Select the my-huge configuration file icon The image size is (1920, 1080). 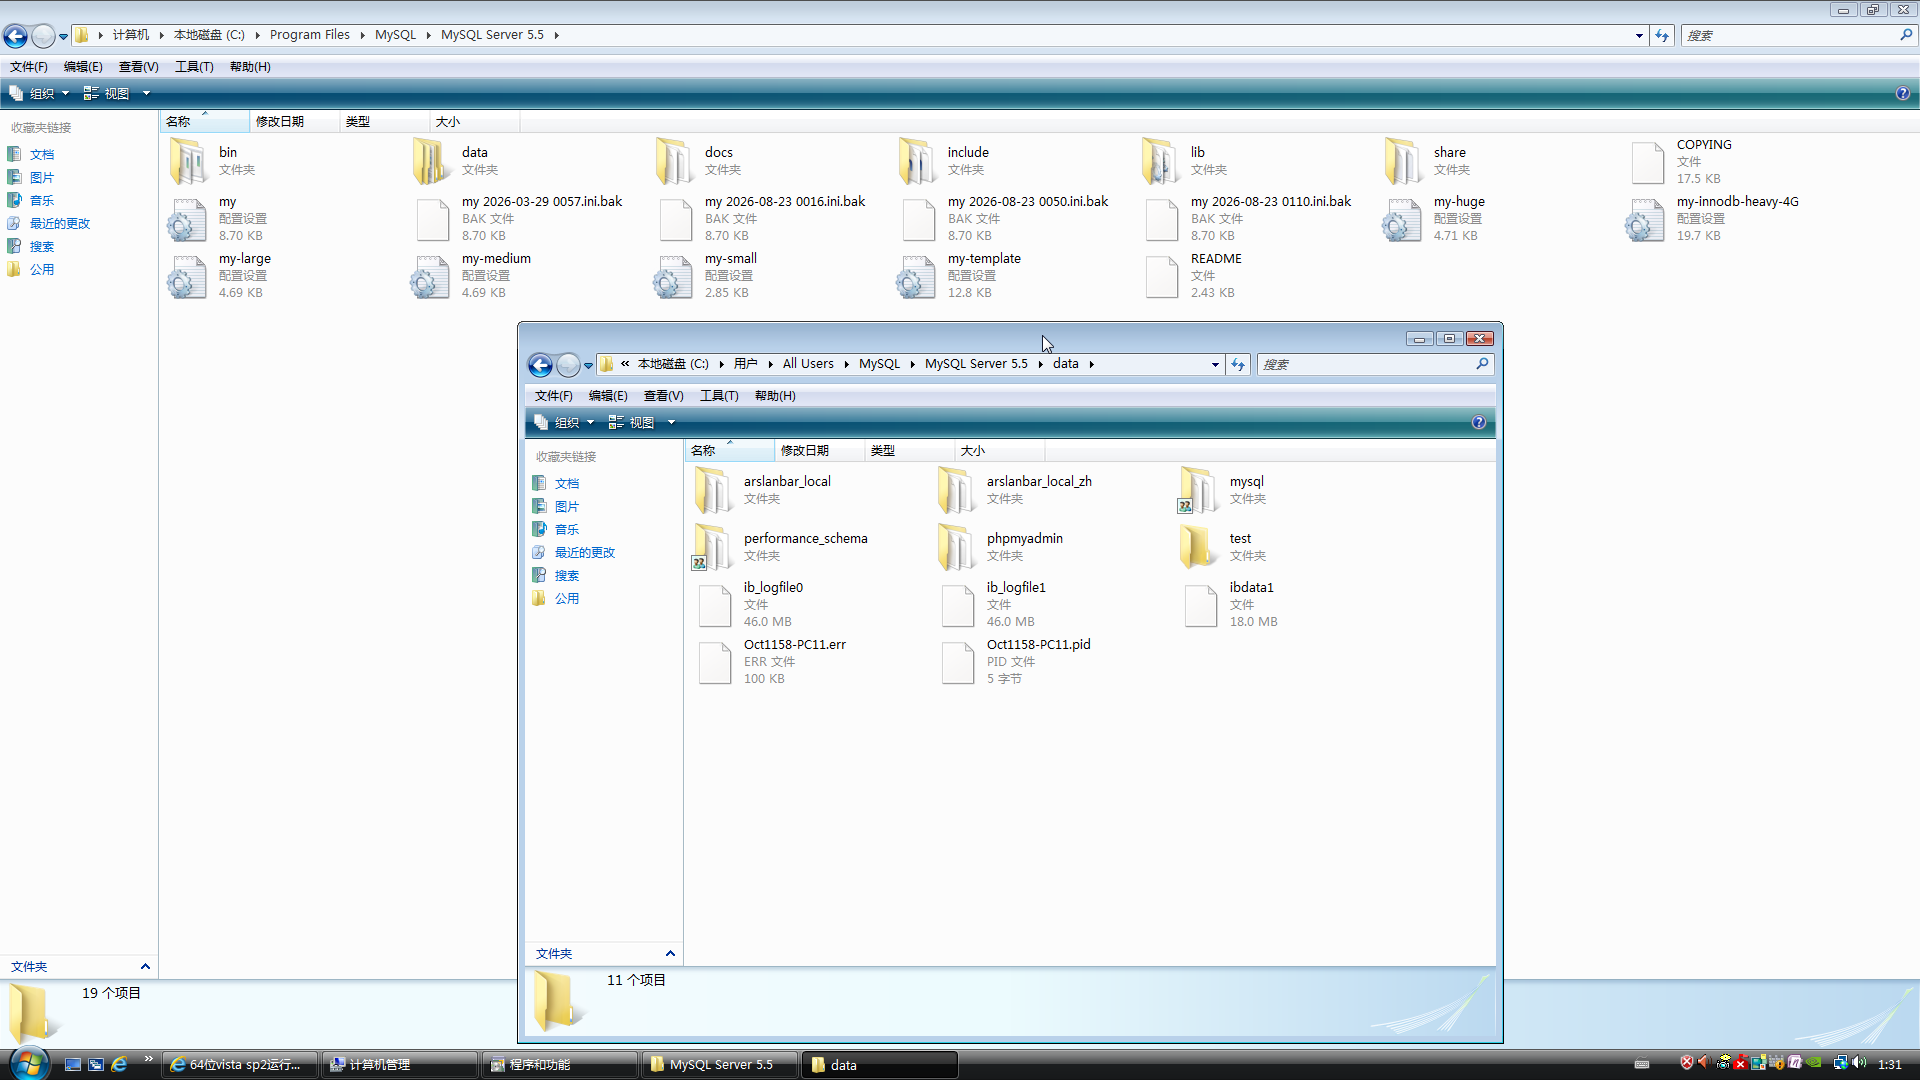tap(1402, 220)
